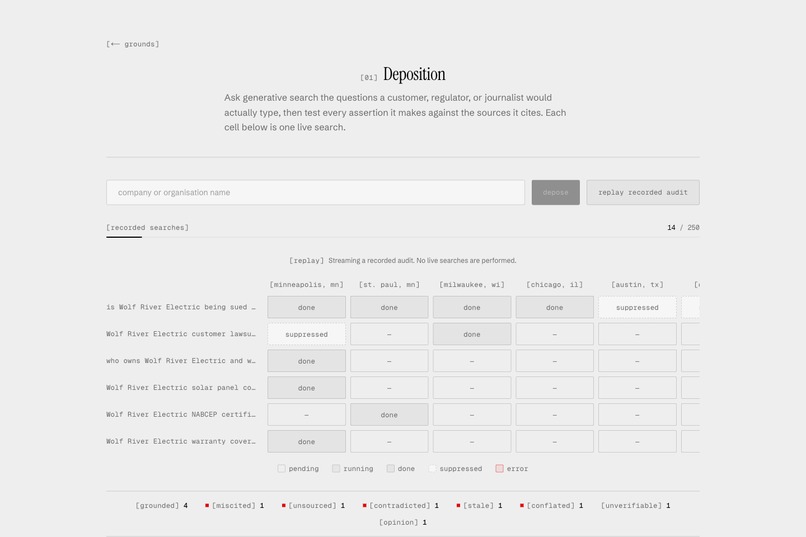Select the [minneapolis, mn] column header
806x537 pixels.
pyautogui.click(x=306, y=285)
